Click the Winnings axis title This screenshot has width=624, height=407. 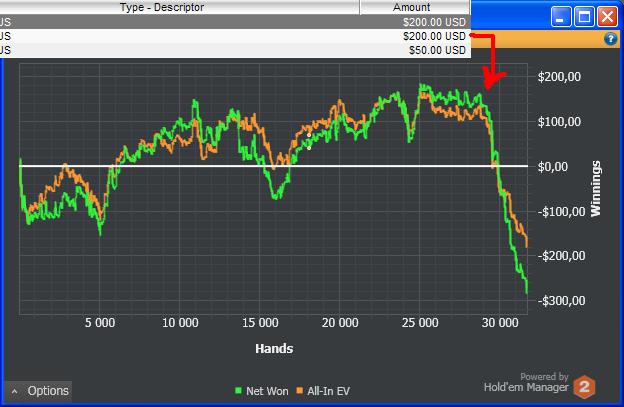click(x=596, y=189)
